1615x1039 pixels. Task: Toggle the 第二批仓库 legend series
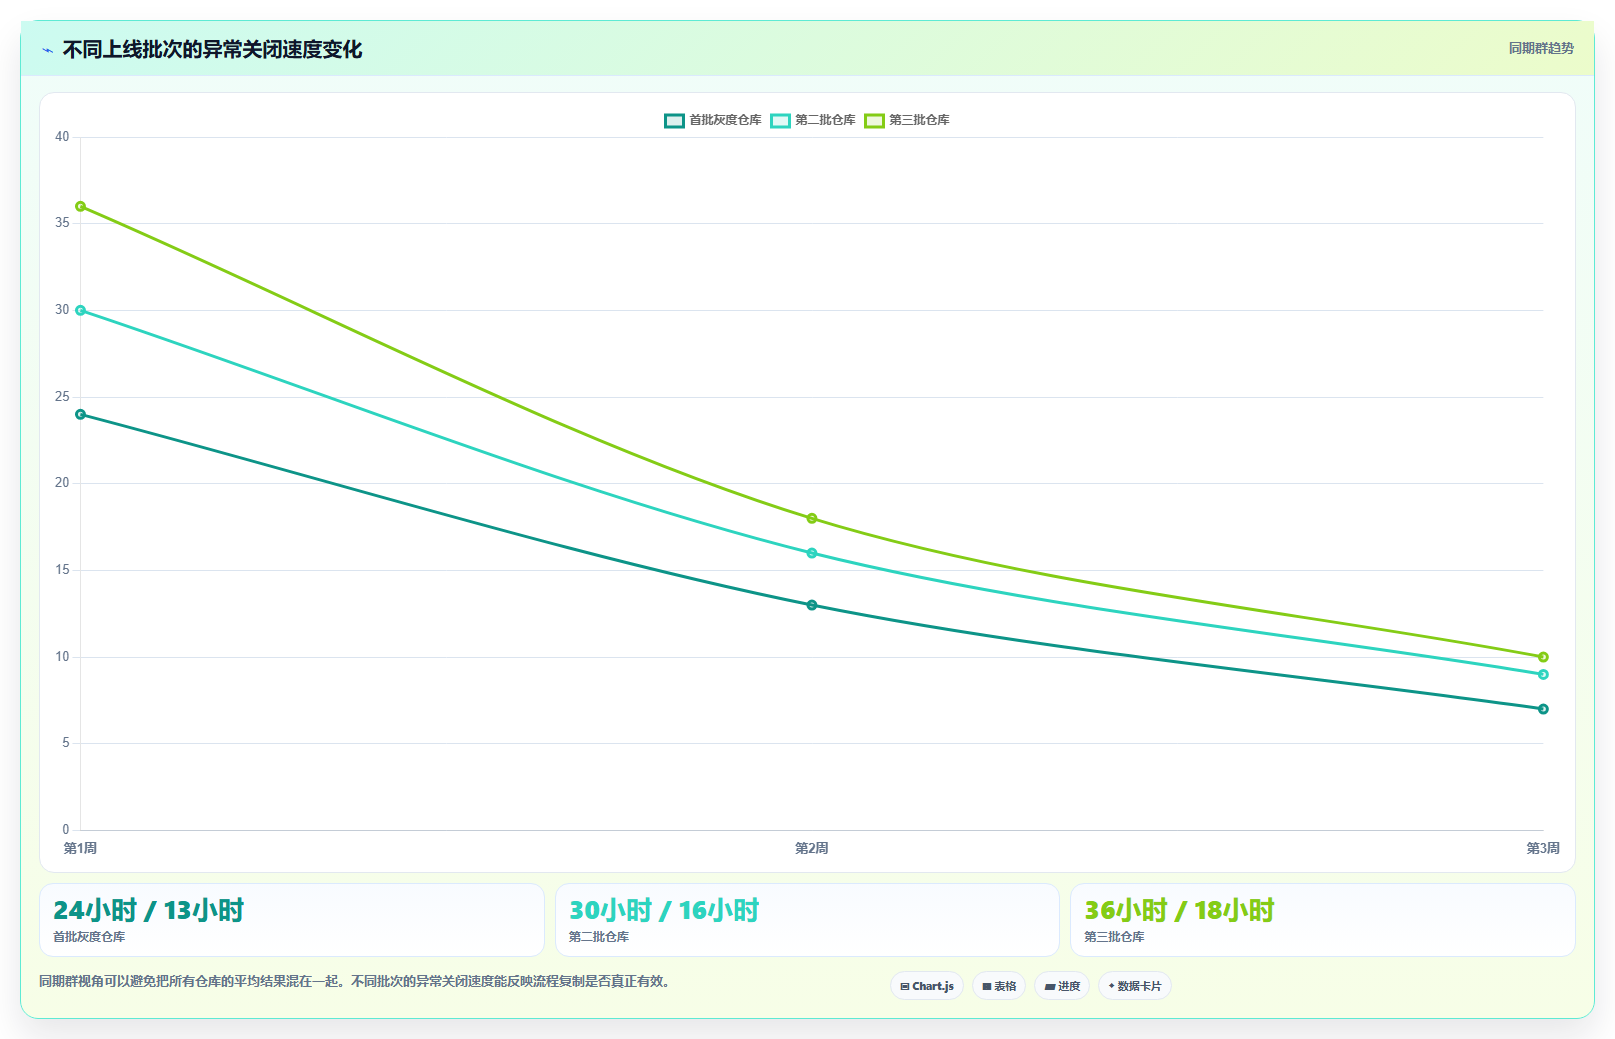[x=813, y=120]
